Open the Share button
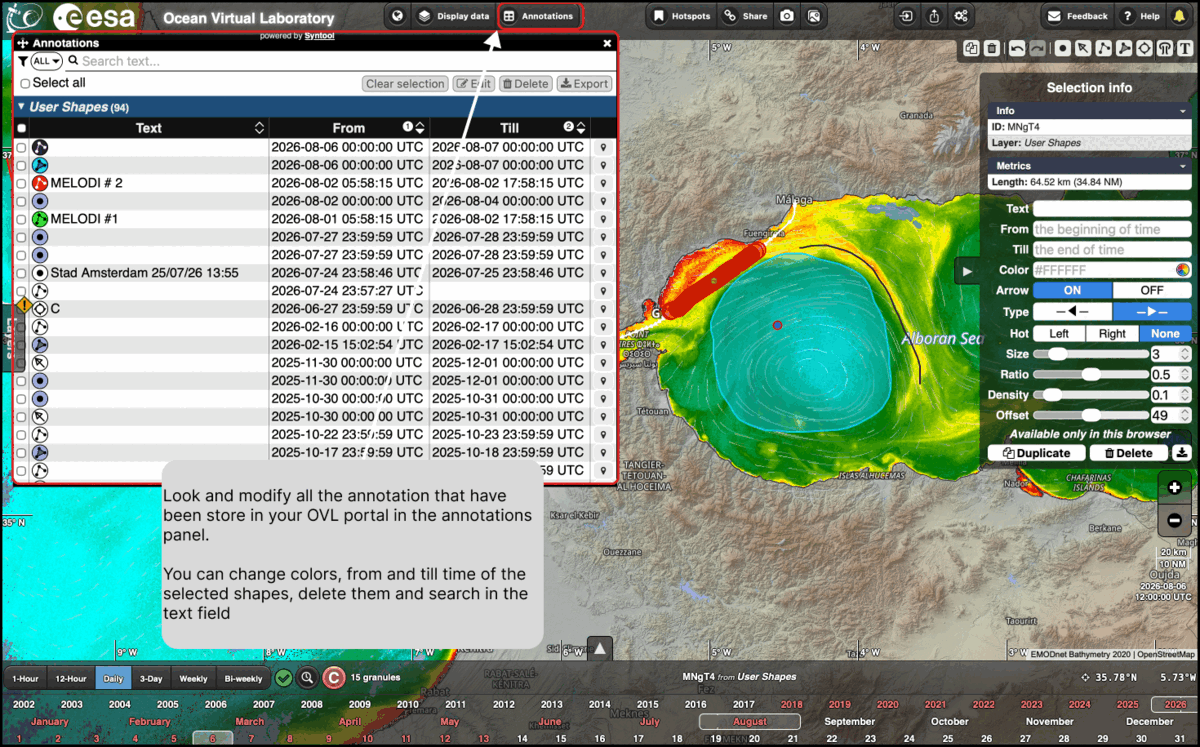The height and width of the screenshot is (747, 1200). (x=746, y=16)
